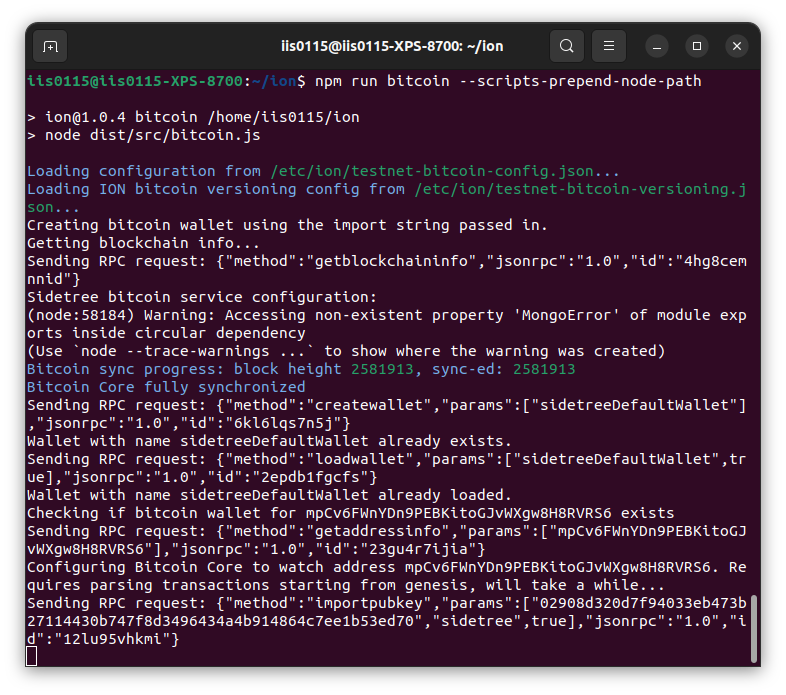Click the importpubkey RPC request line

pos(386,622)
